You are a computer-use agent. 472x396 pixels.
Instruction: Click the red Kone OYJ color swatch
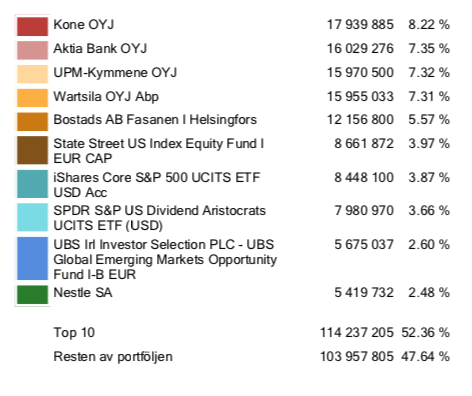coord(32,26)
